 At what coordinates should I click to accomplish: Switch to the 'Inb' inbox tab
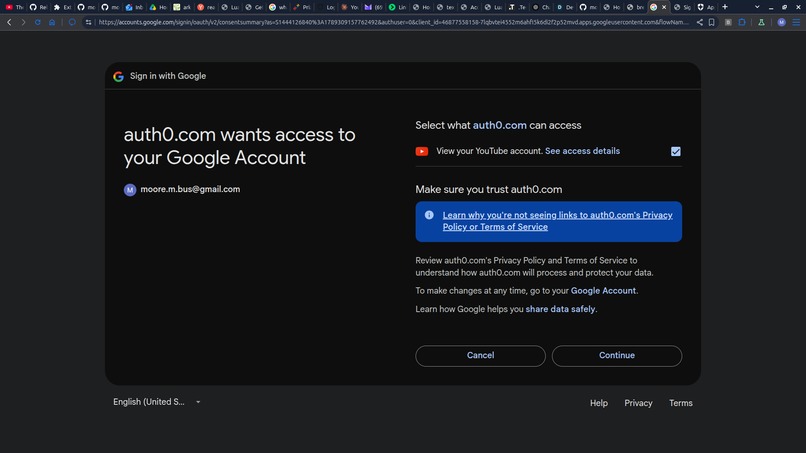pos(134,7)
